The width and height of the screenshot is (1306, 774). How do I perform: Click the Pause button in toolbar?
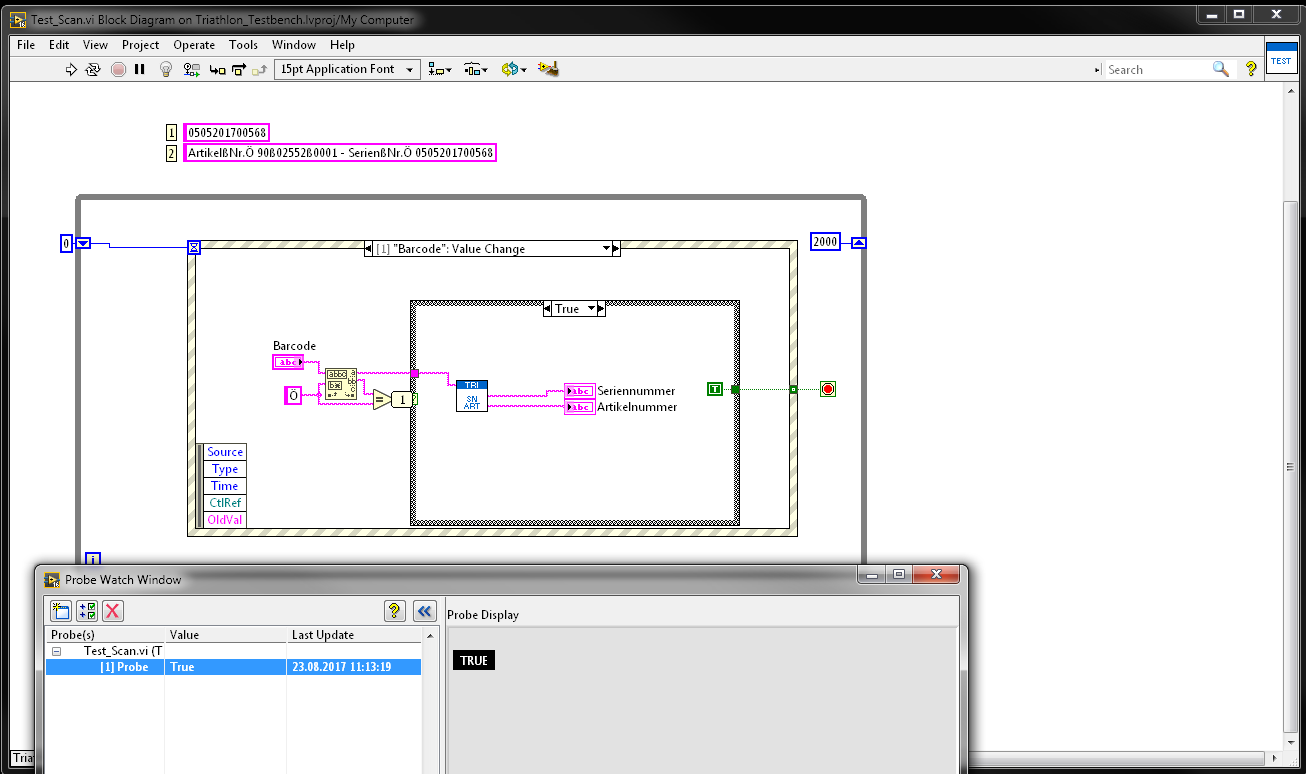tap(140, 70)
